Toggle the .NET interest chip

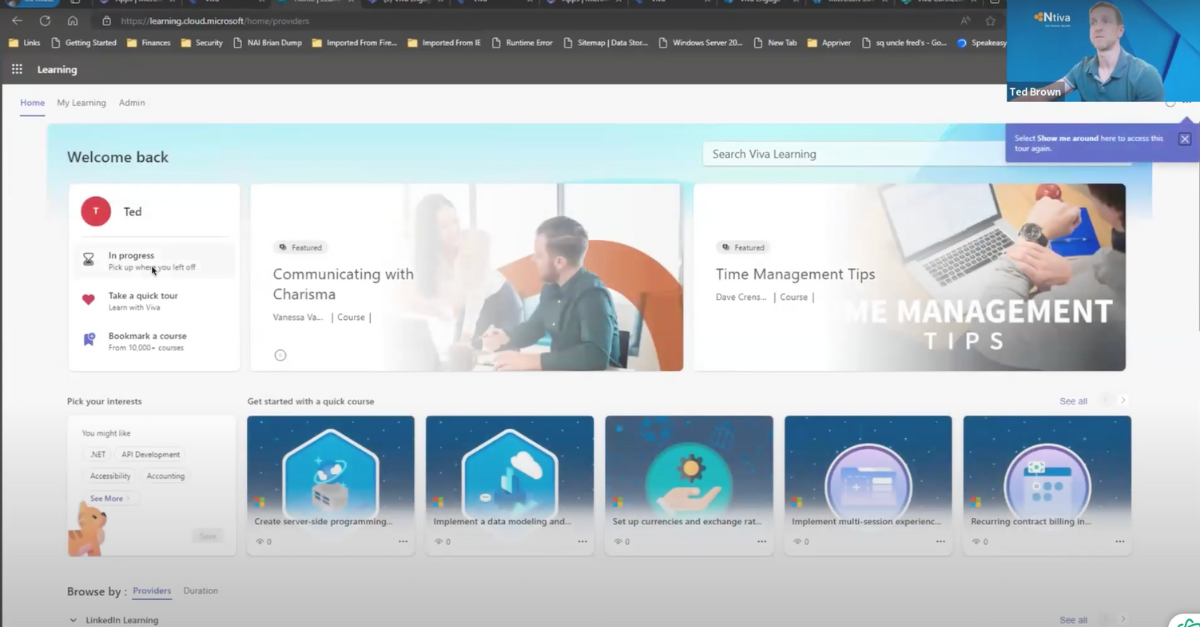pos(97,454)
